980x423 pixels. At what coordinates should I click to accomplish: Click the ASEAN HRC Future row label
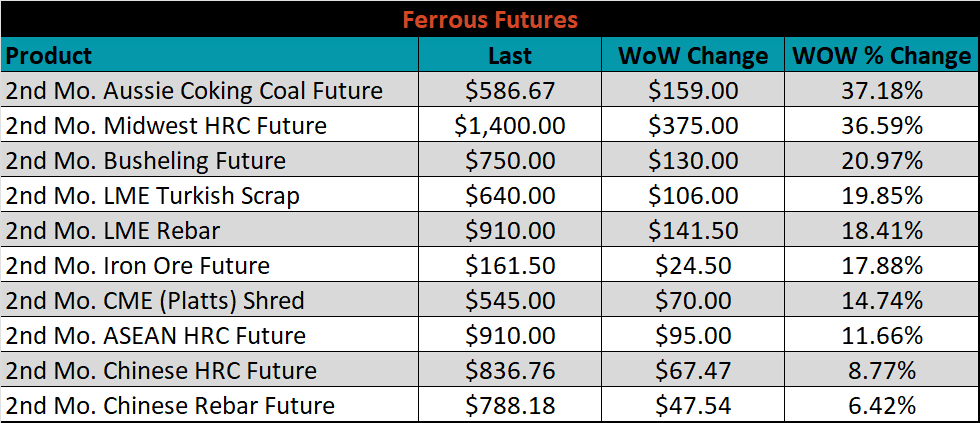click(x=210, y=335)
